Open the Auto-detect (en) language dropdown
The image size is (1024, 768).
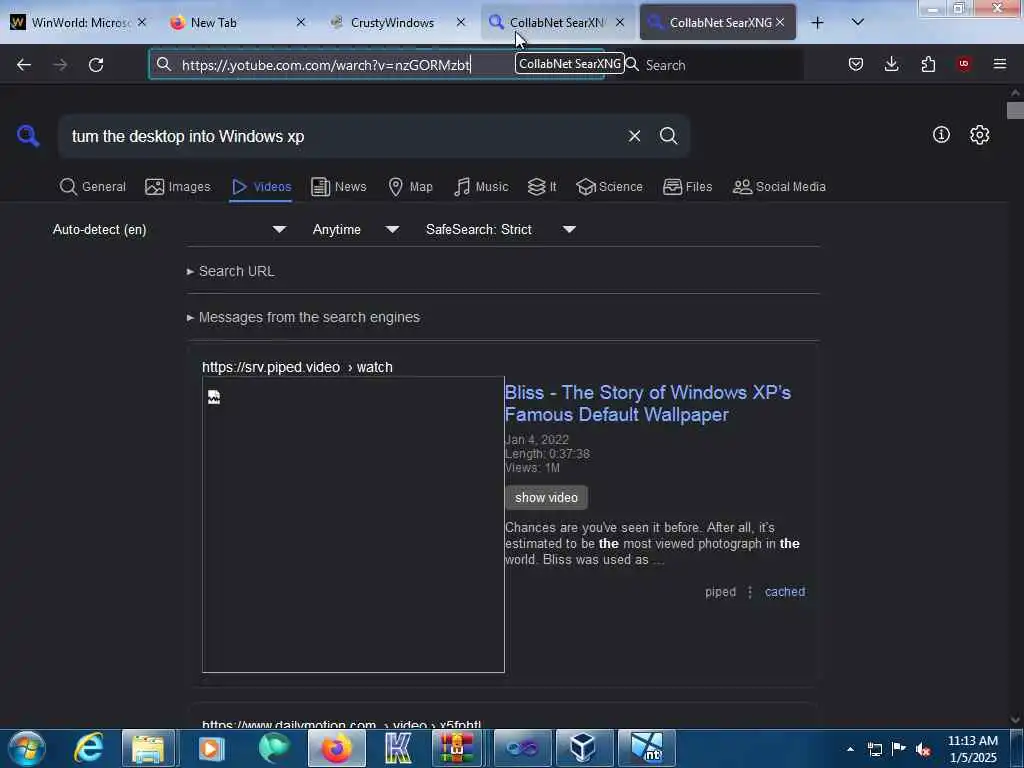(x=169, y=229)
